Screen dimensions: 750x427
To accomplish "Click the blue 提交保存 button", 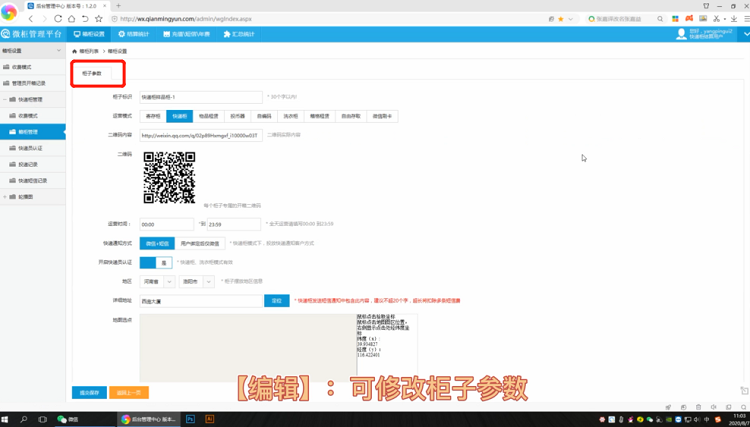I will tap(89, 393).
